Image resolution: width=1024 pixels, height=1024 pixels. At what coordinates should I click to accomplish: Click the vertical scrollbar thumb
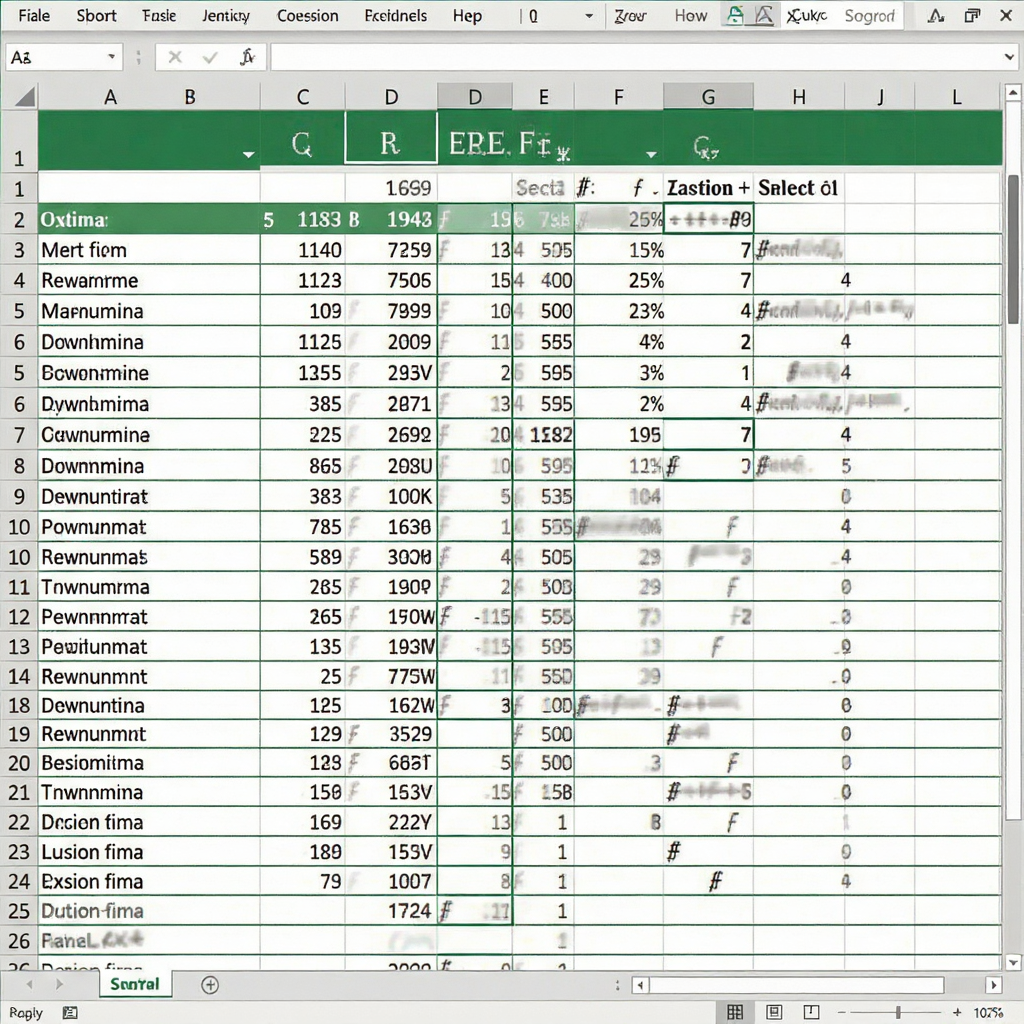point(1013,249)
